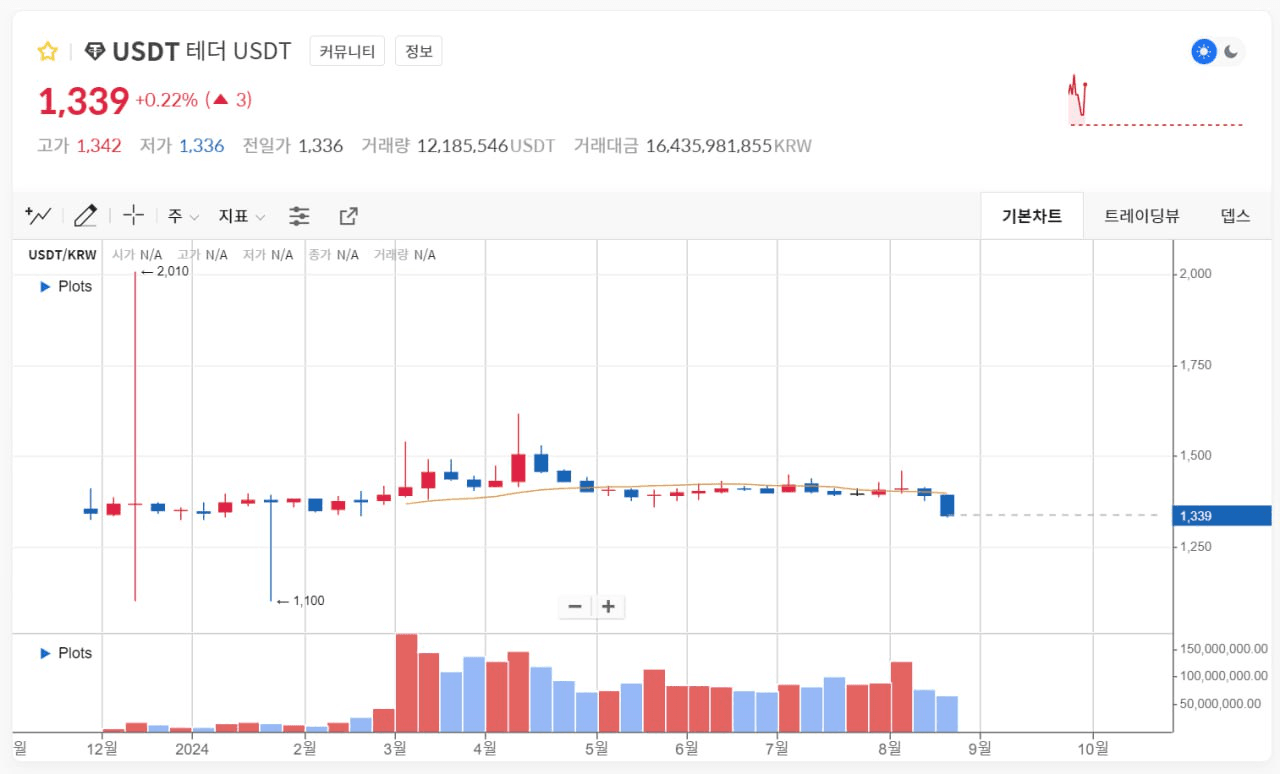Open the 주 interval dropdown
The height and width of the screenshot is (774, 1280).
click(x=183, y=216)
